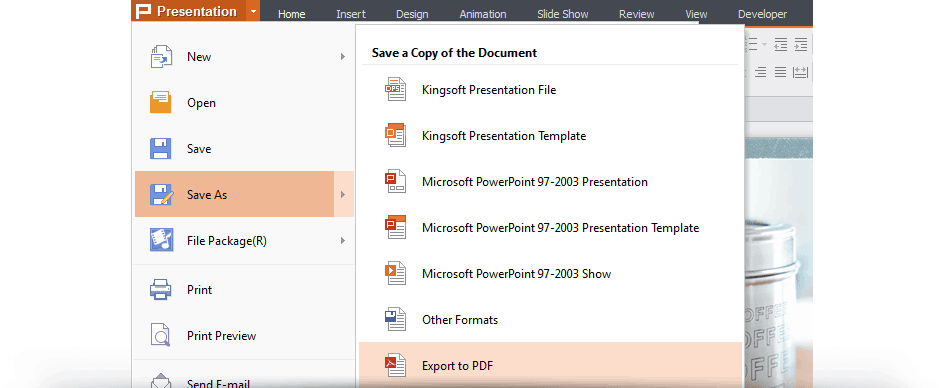Open the Slide Show tab

[x=563, y=14]
